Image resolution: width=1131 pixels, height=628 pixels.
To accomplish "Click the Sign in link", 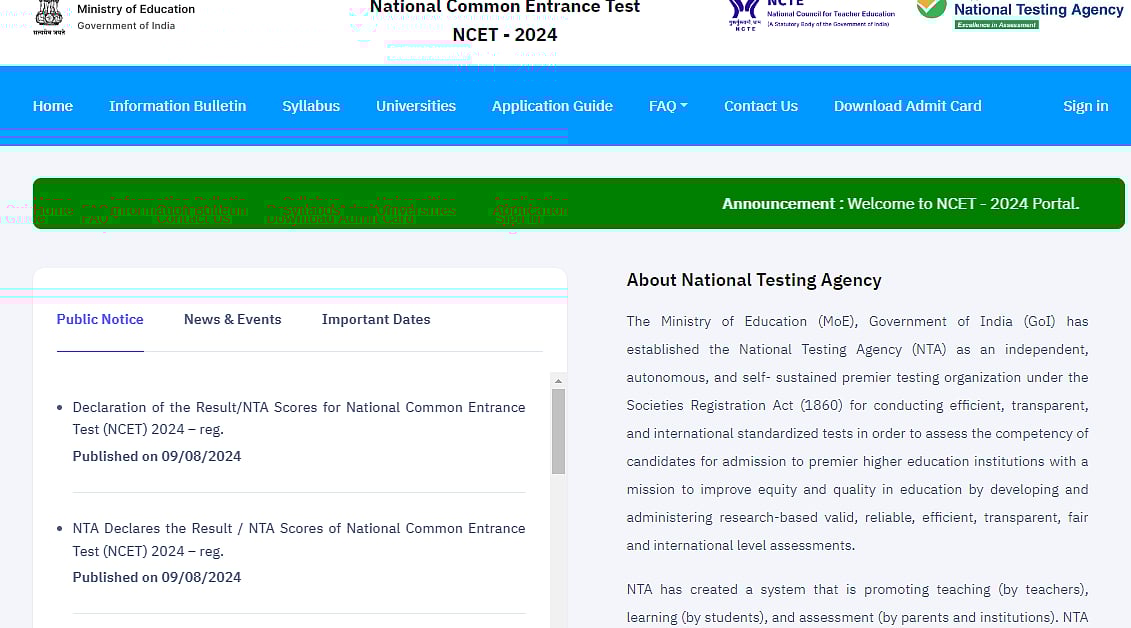I will click(x=1086, y=106).
